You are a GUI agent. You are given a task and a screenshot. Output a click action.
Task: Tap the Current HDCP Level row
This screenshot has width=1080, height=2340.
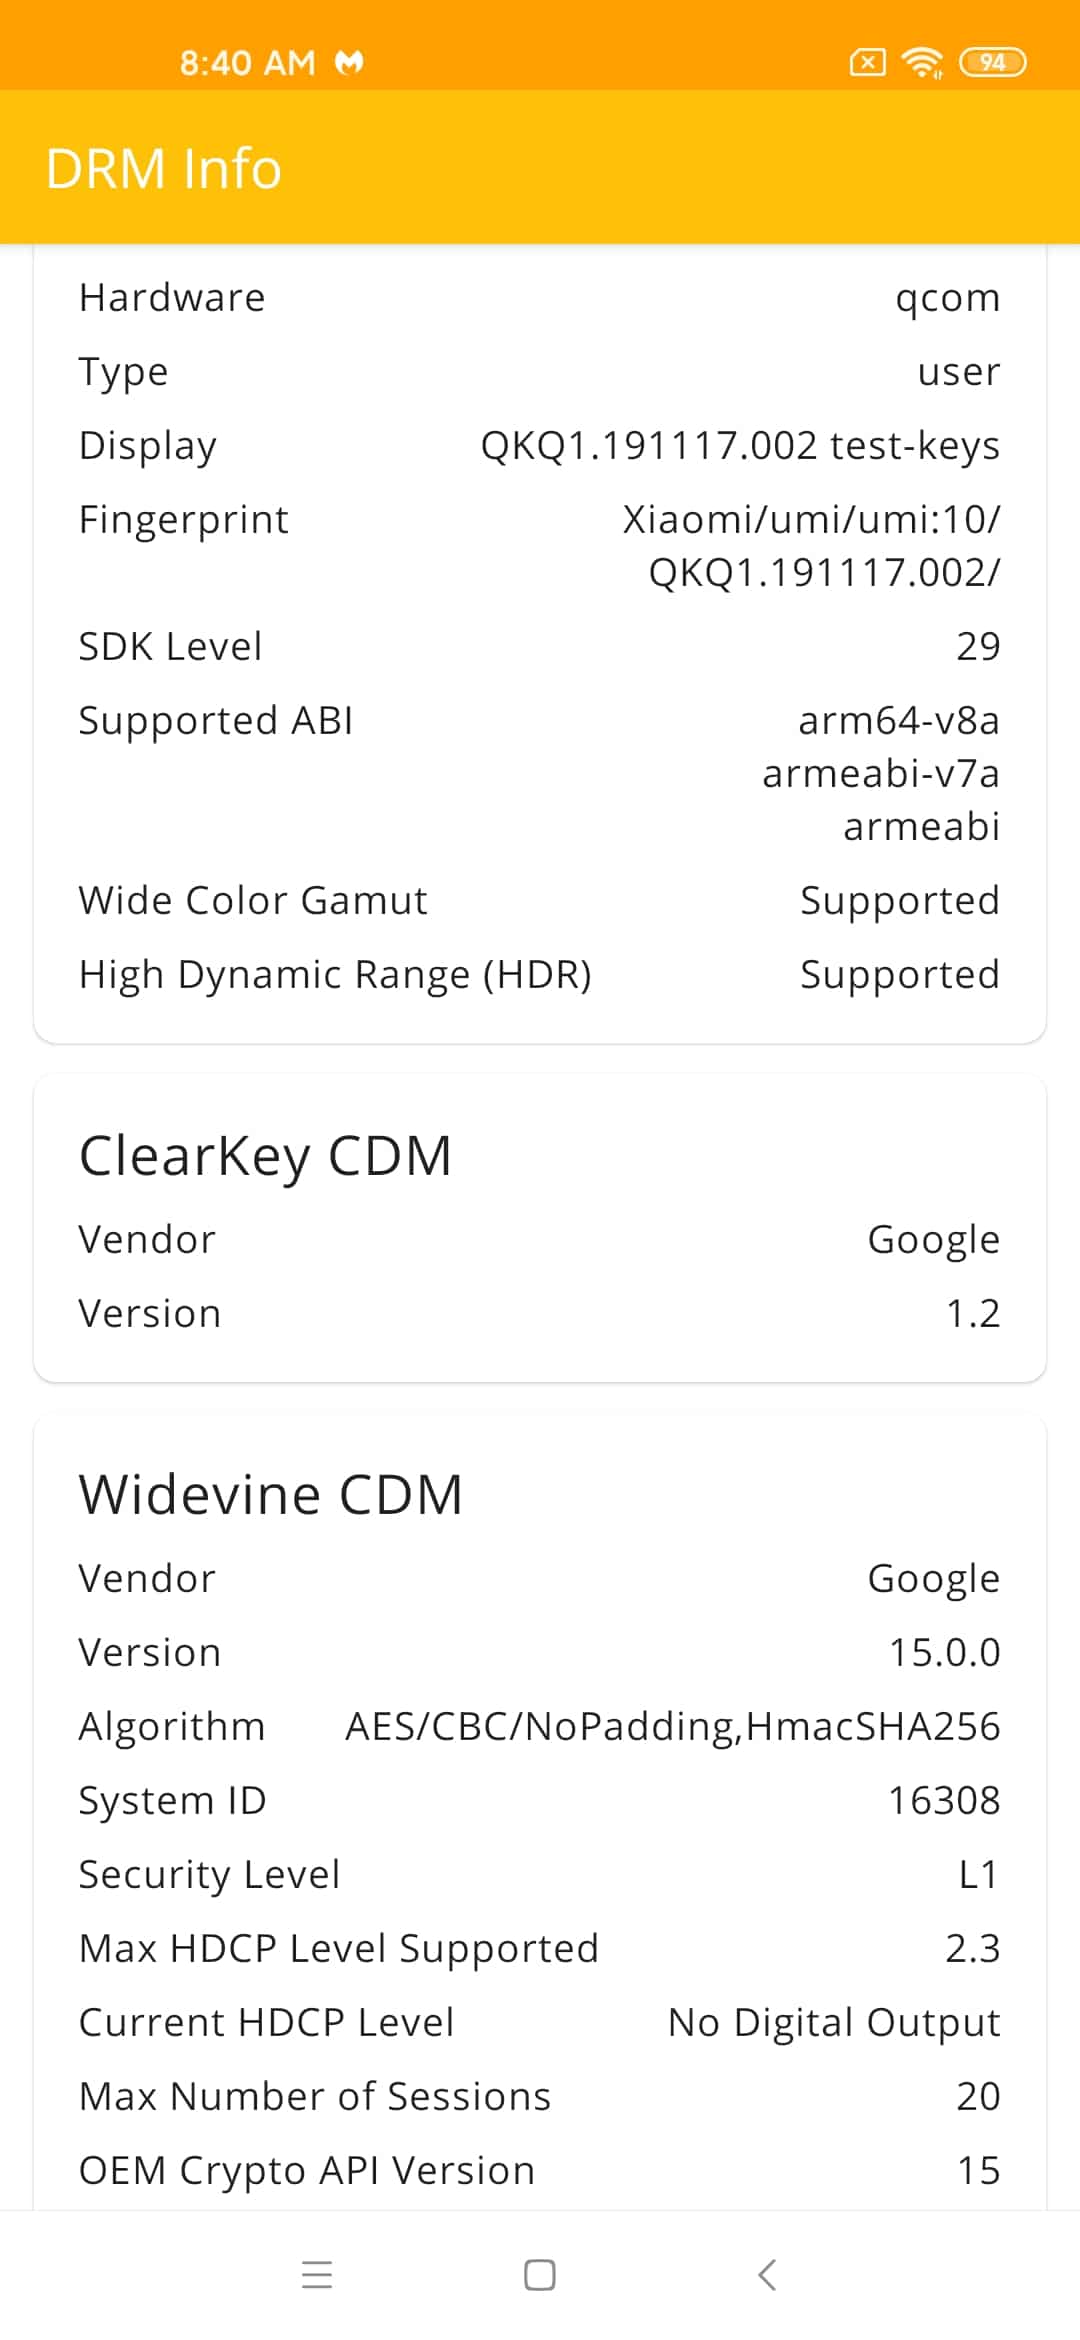[x=540, y=2022]
